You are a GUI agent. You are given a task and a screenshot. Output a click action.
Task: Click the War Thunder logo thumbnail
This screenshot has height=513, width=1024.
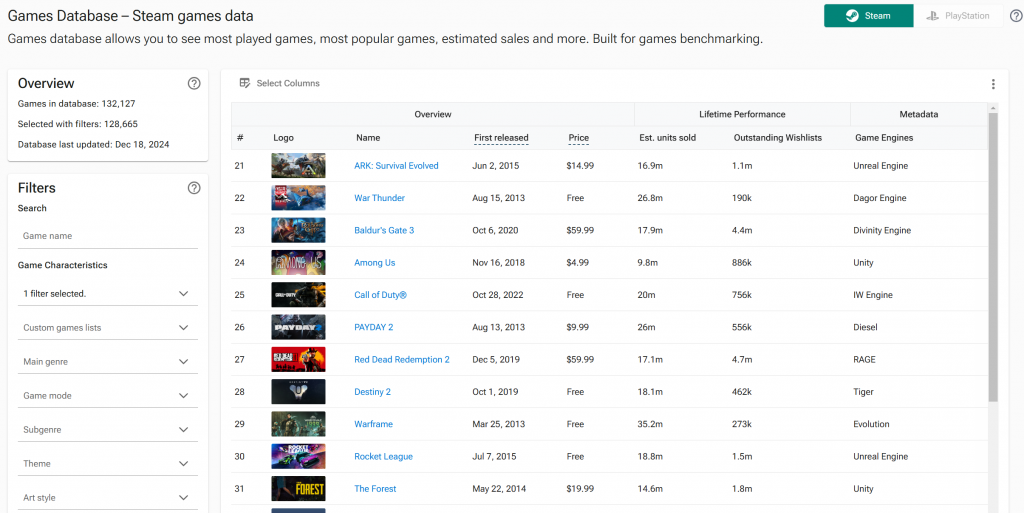(x=298, y=198)
